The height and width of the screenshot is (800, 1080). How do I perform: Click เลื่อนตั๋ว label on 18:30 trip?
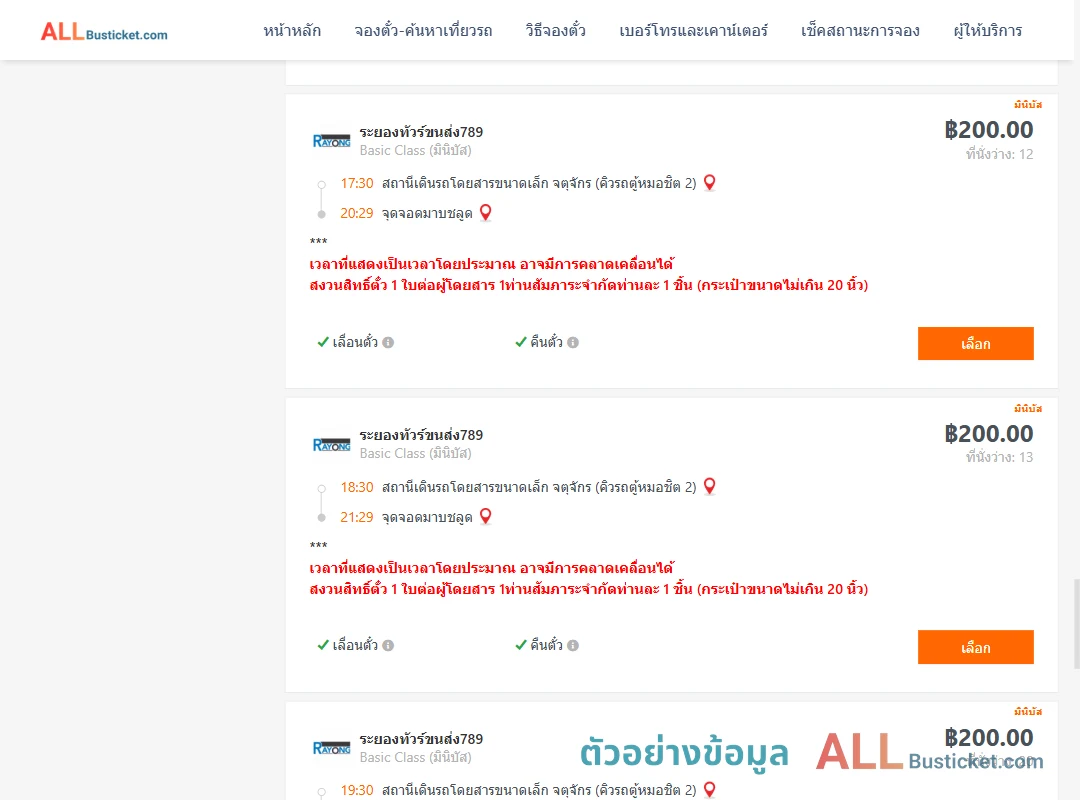pos(355,645)
